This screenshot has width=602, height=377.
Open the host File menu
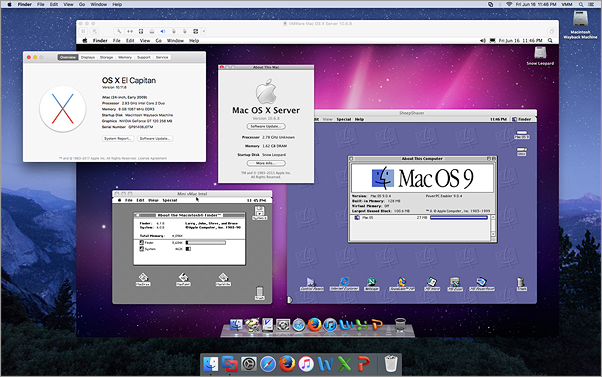(x=40, y=4)
